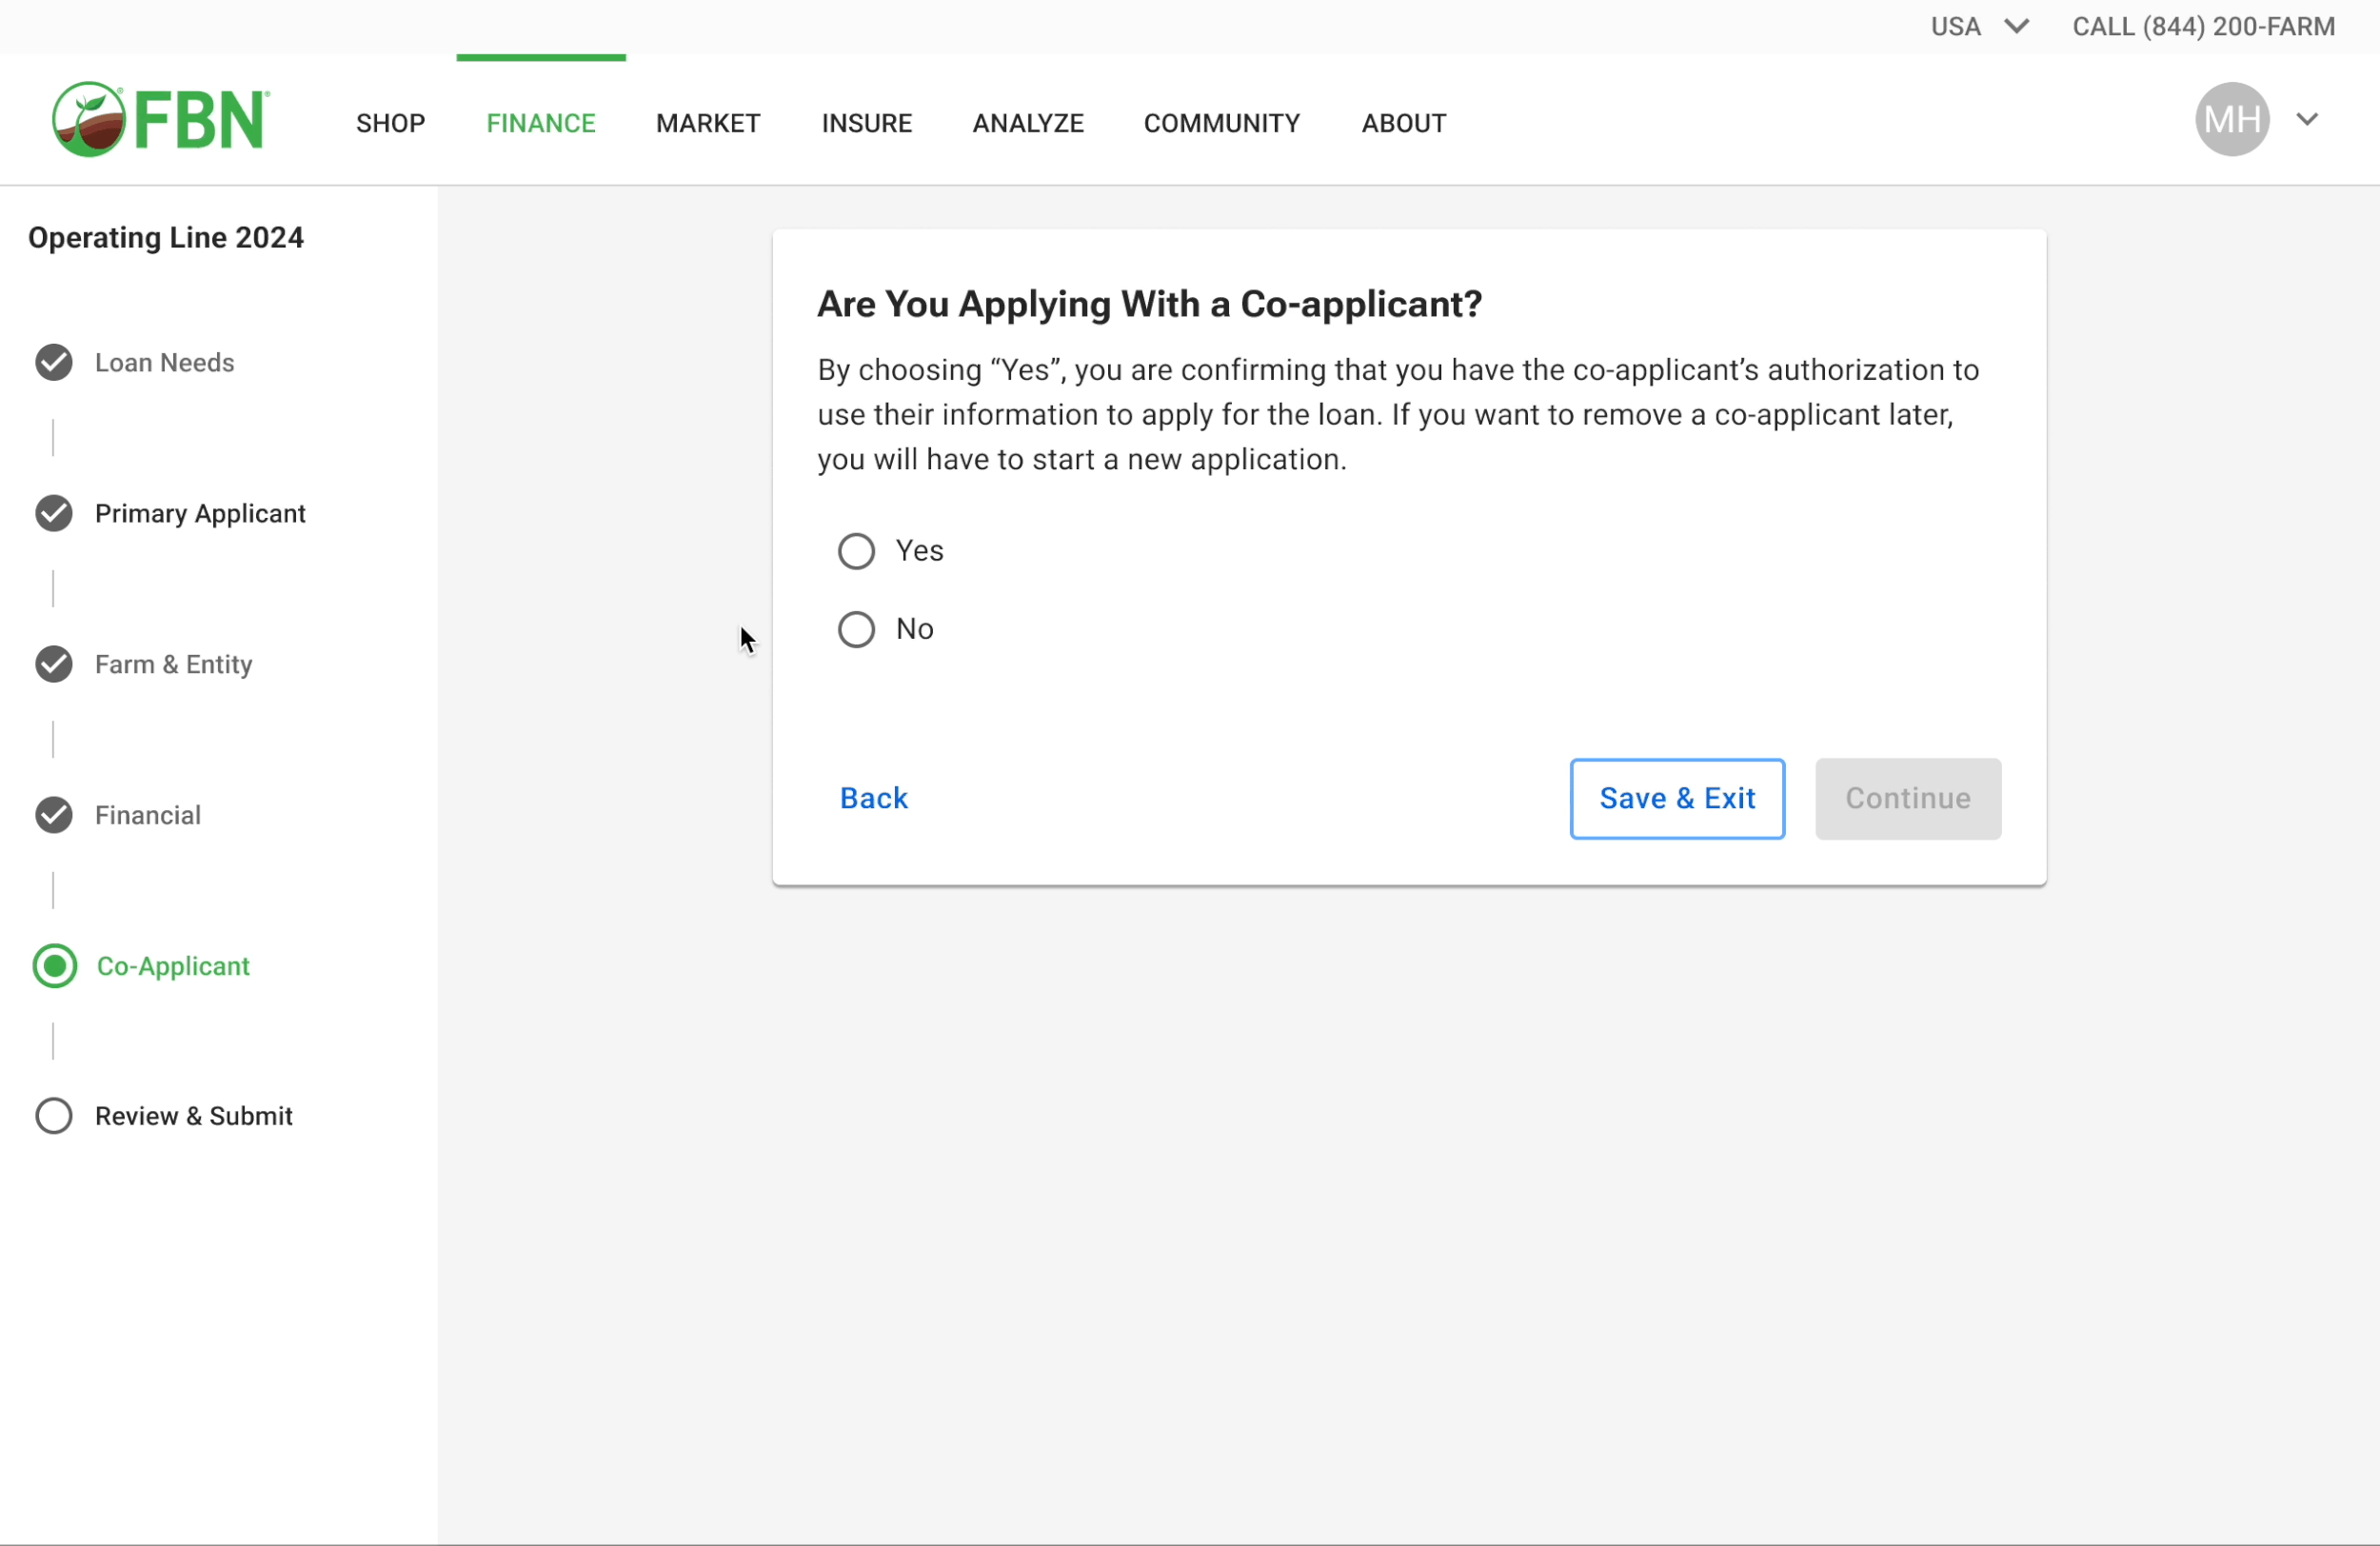The image size is (2380, 1546).
Task: Click the Loan Needs checkmark icon
Action: [x=54, y=363]
